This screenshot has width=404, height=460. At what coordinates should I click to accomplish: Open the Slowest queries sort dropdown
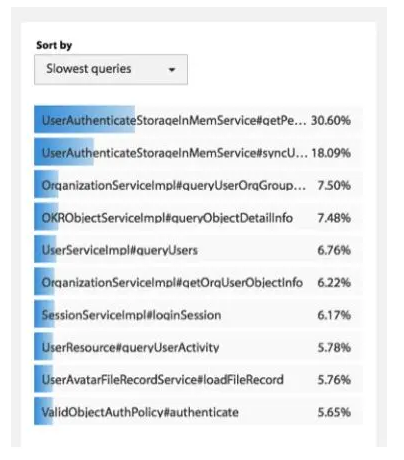point(111,69)
